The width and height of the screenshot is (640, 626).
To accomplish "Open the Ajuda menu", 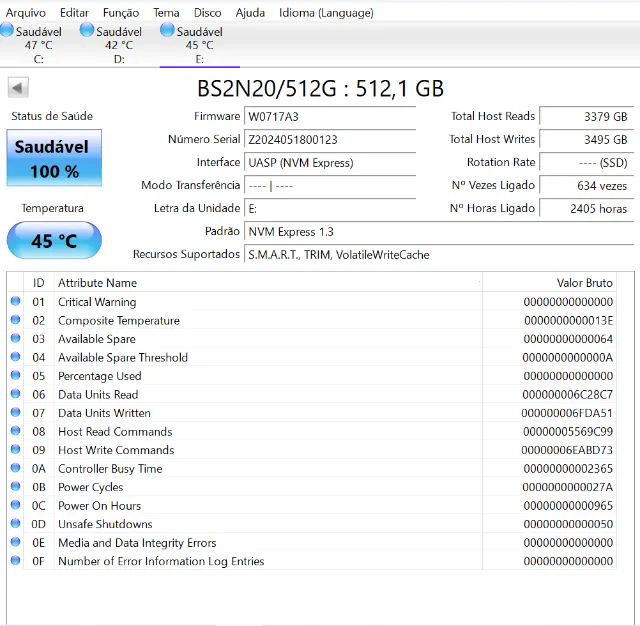I will 250,13.
